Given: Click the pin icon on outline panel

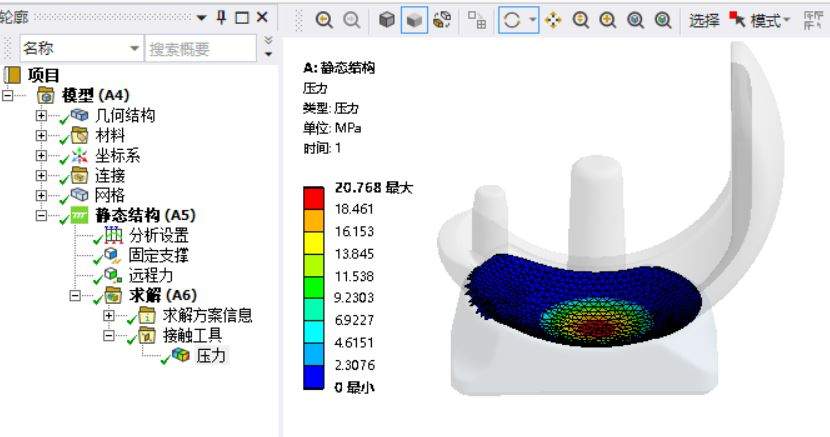Looking at the screenshot, I should [221, 17].
